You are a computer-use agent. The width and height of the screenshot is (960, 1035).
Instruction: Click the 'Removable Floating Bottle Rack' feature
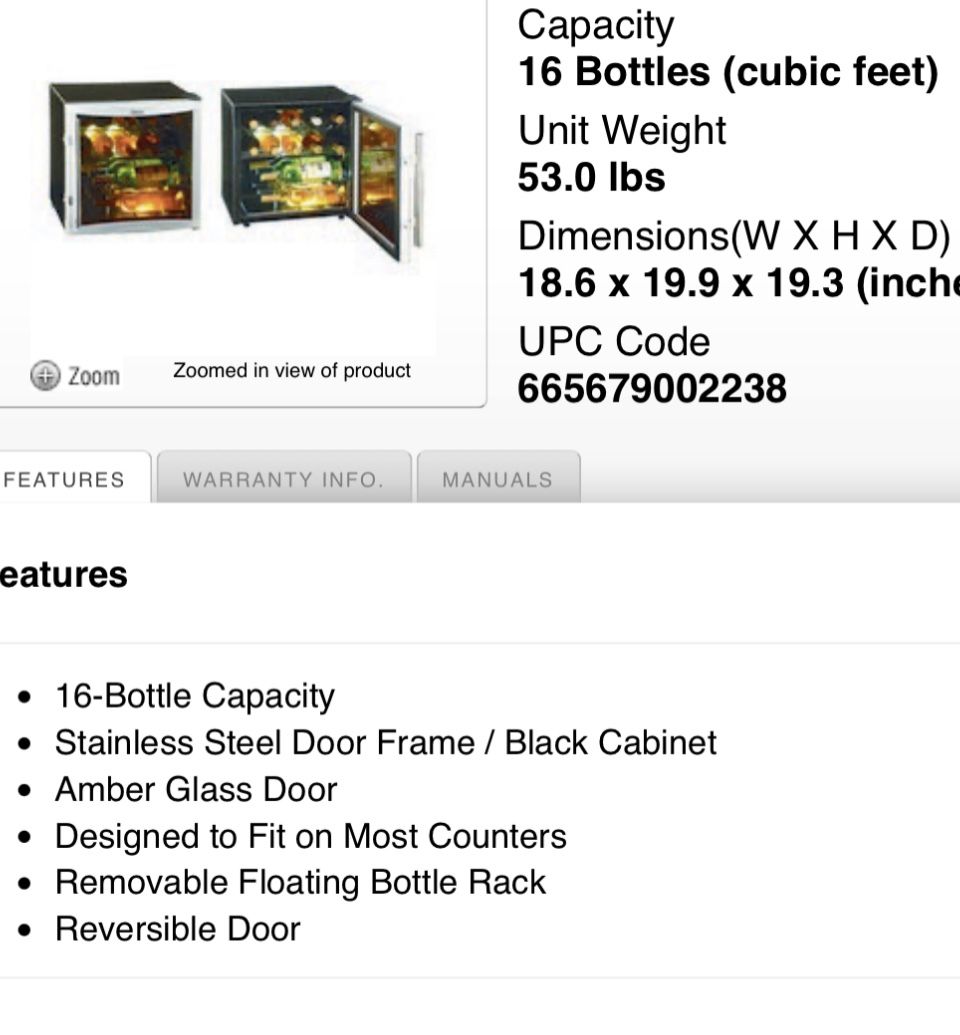click(300, 882)
